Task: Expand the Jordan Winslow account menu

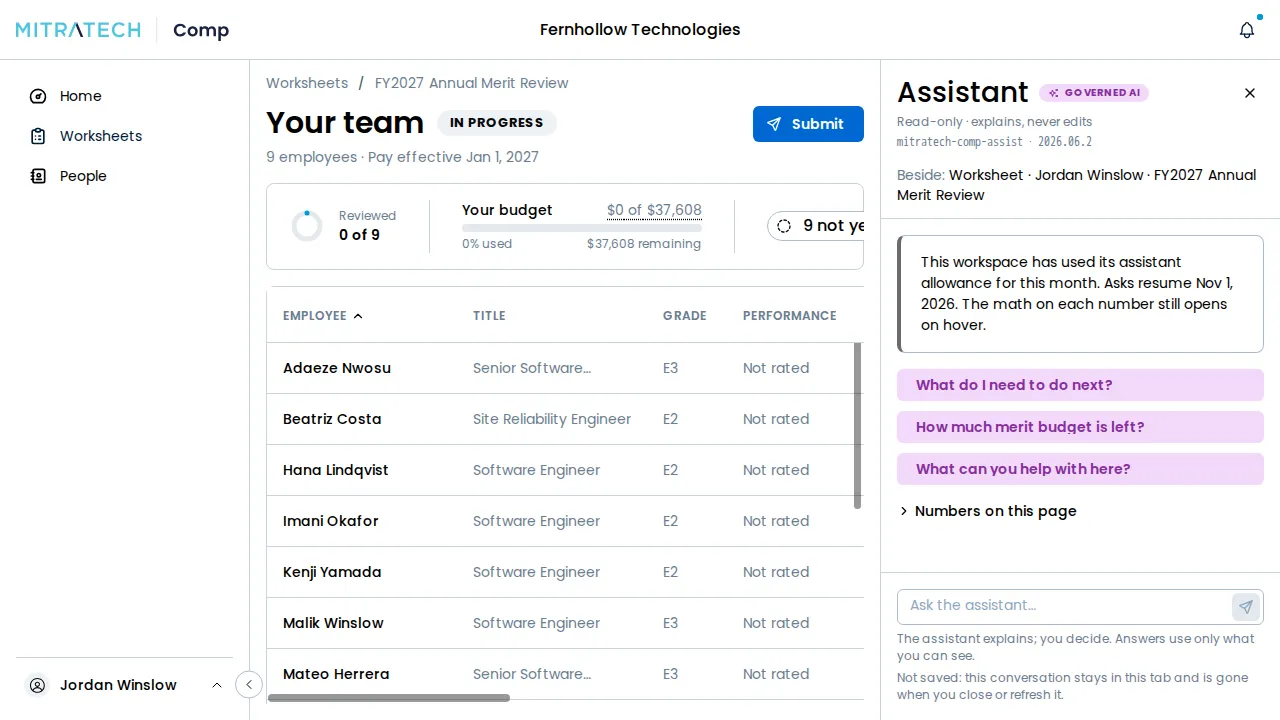Action: tap(124, 685)
